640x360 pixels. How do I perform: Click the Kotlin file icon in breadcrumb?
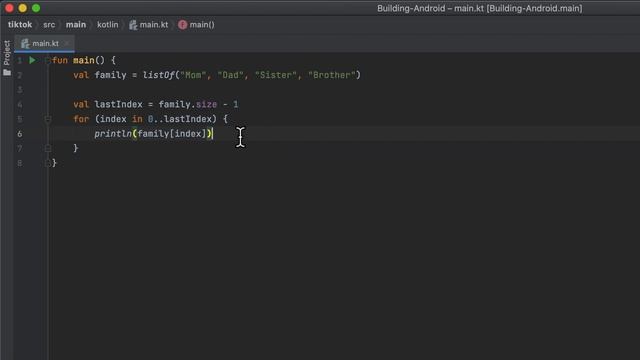pos(133,25)
